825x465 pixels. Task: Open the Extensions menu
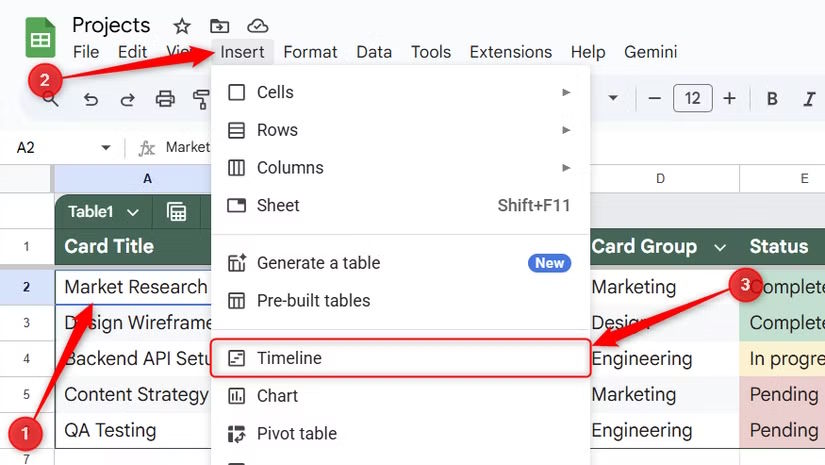[510, 52]
